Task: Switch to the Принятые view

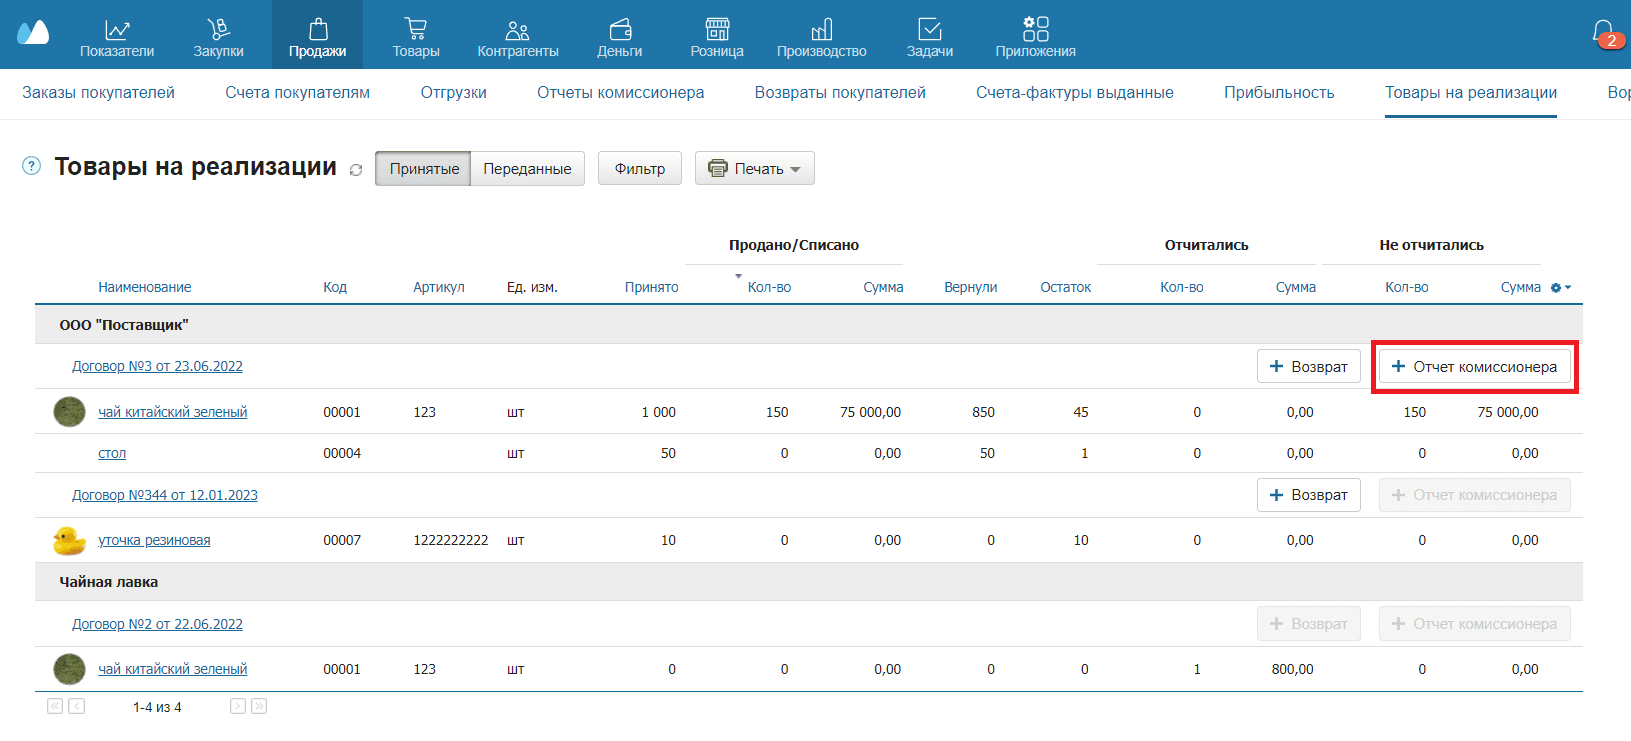Action: pyautogui.click(x=424, y=169)
